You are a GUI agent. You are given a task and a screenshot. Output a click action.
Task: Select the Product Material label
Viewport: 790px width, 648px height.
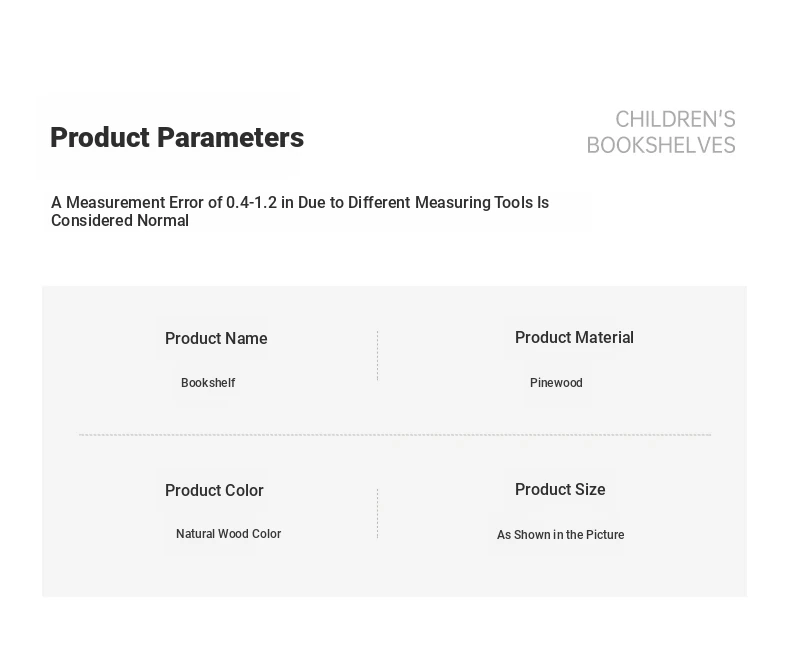pyautogui.click(x=574, y=338)
